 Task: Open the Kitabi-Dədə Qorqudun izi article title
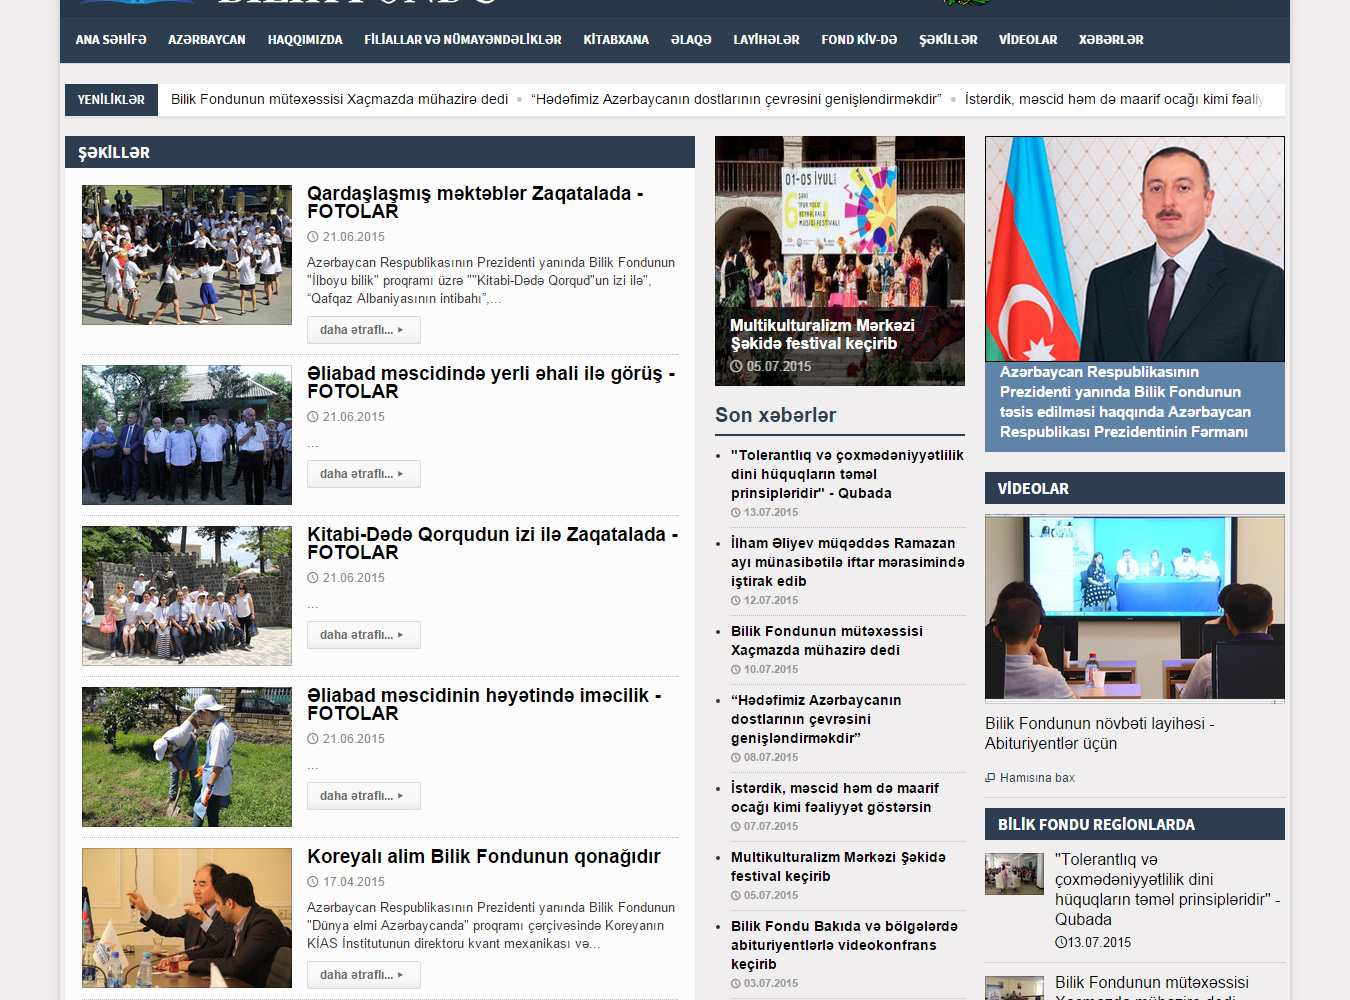tap(492, 543)
